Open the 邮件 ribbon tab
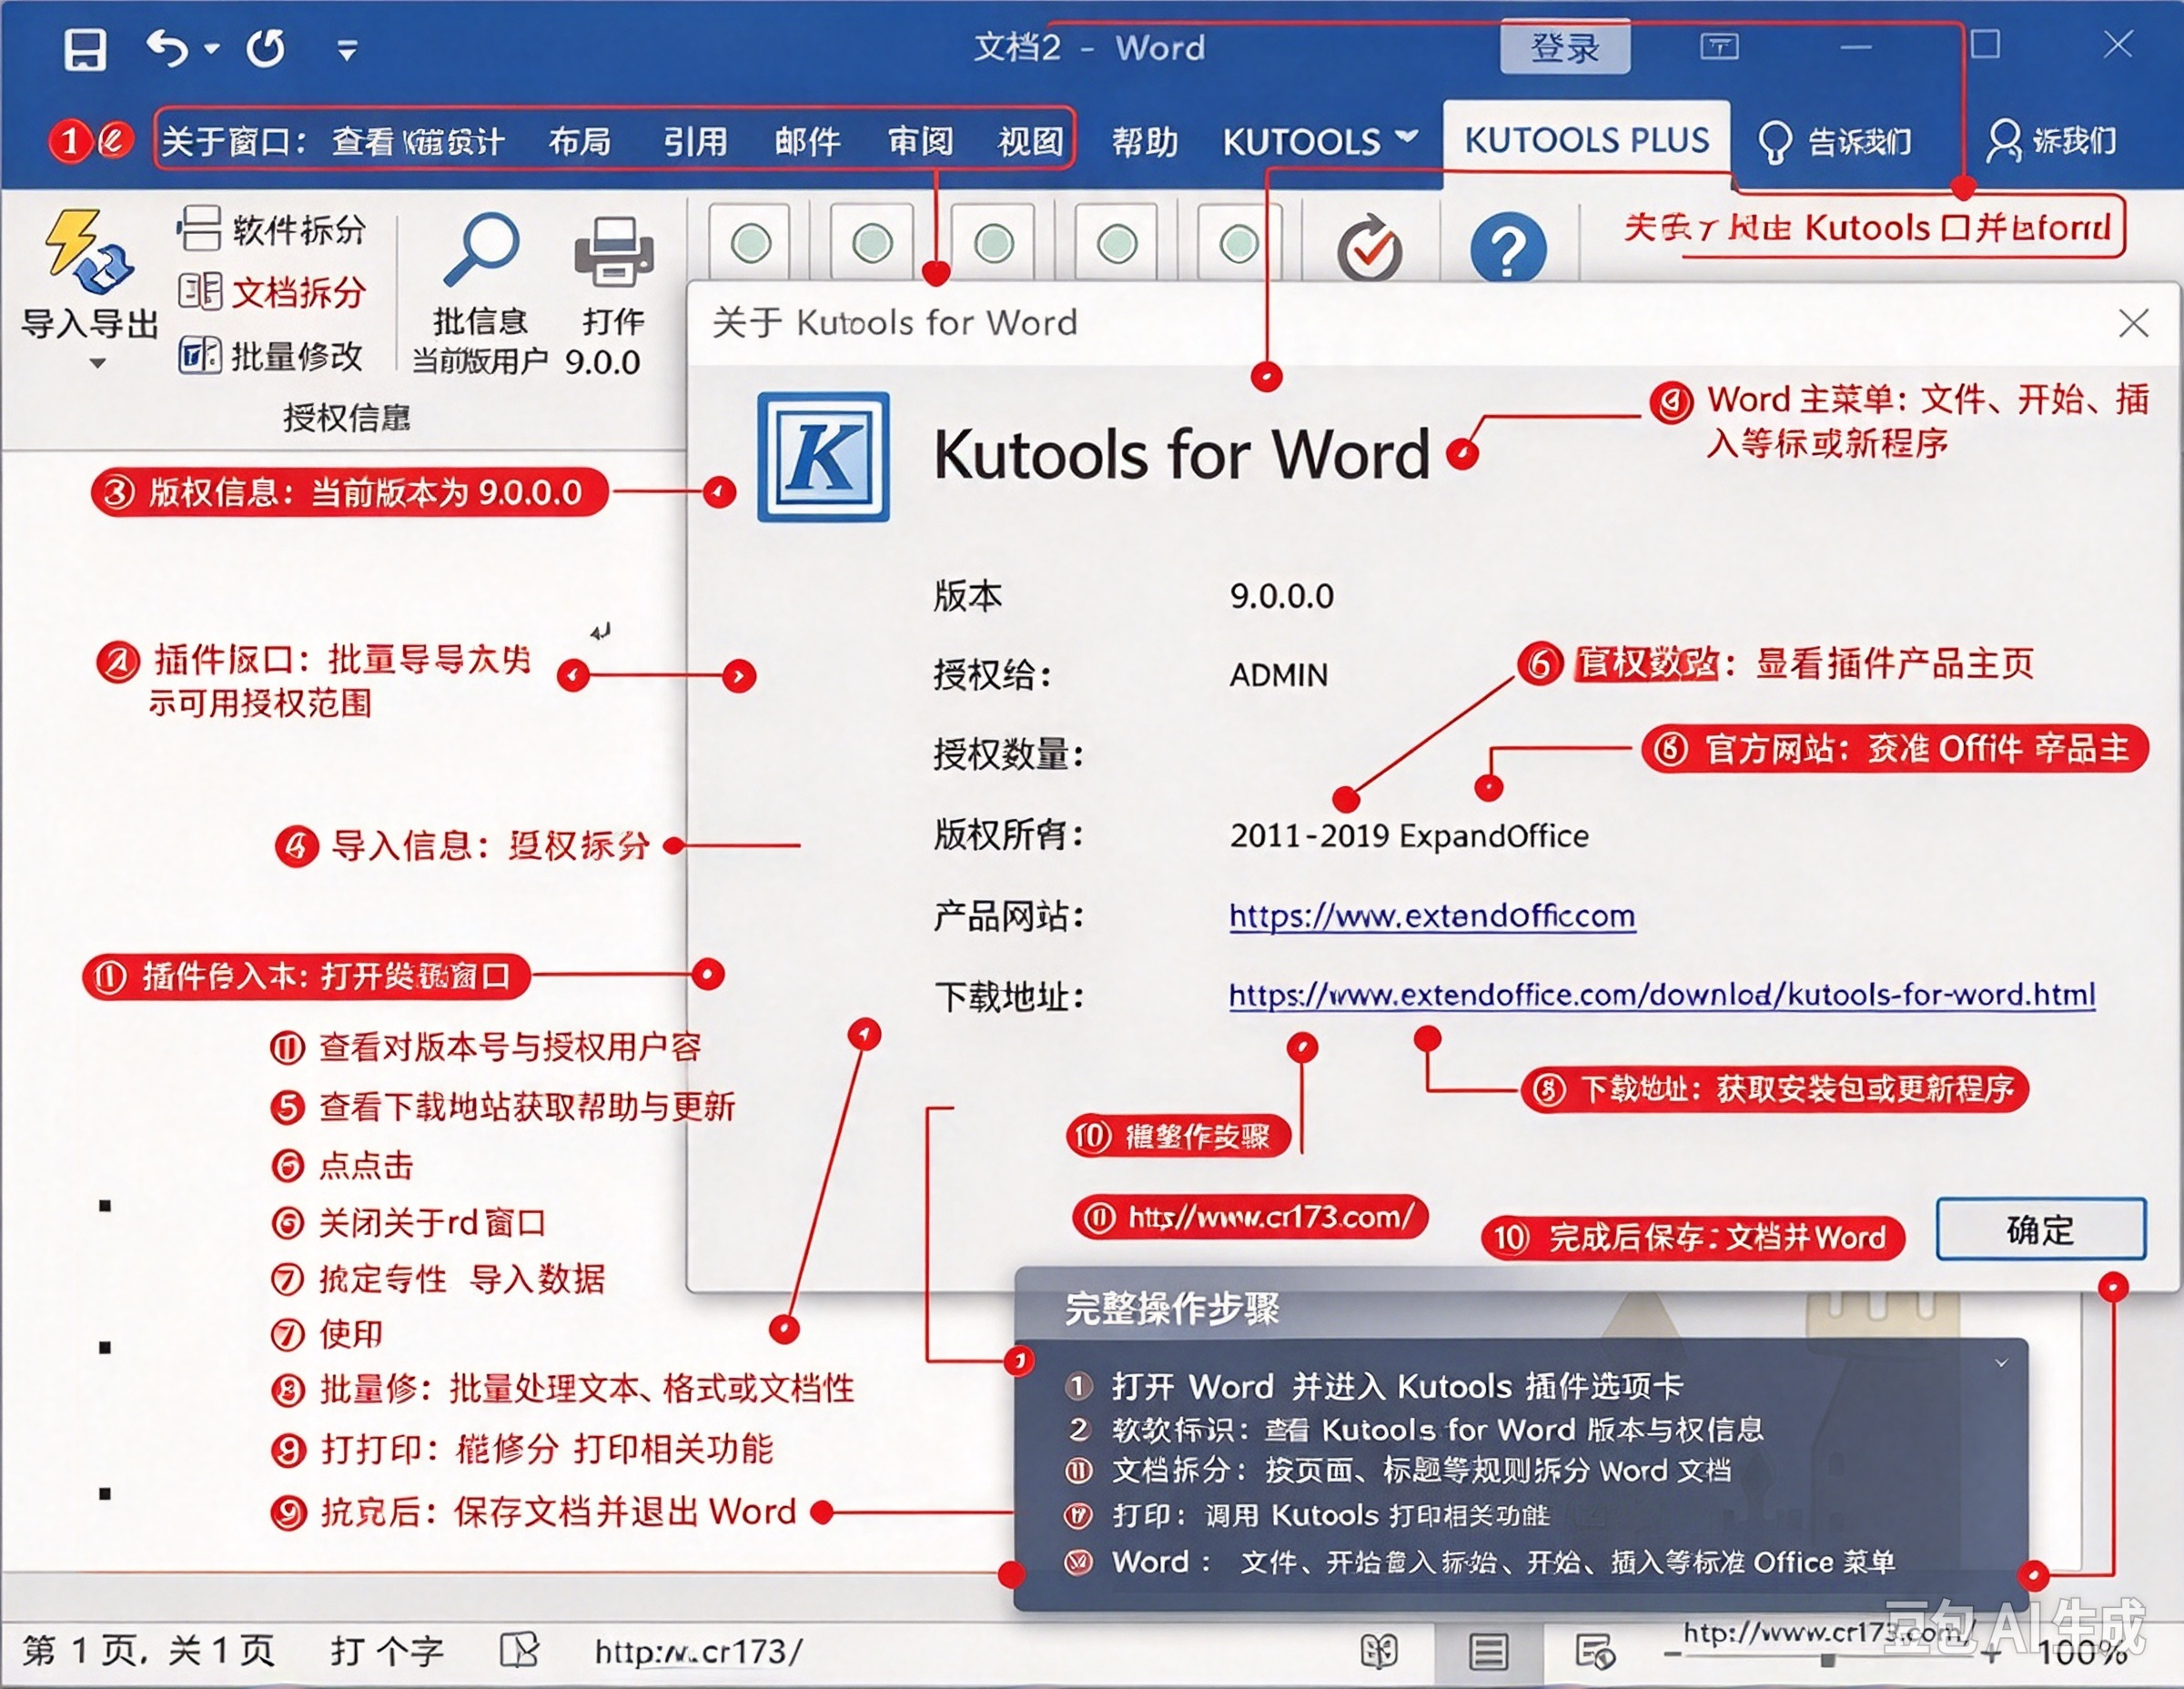2184x1689 pixels. (x=807, y=141)
